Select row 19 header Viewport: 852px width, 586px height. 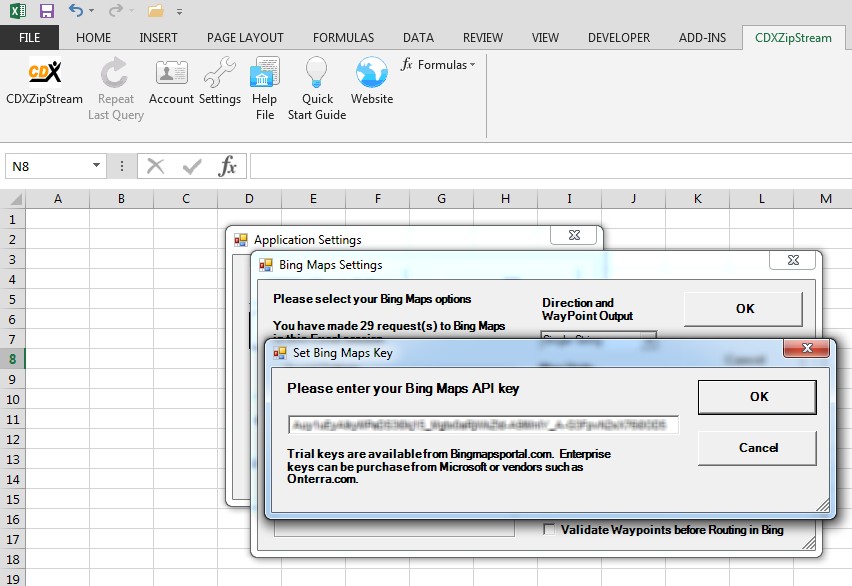(x=12, y=579)
